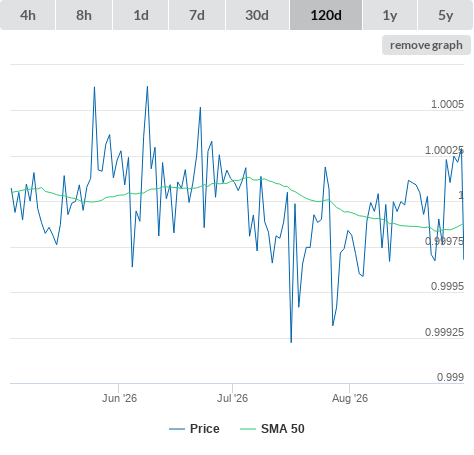Click the Jul '26 axis label

(x=232, y=398)
